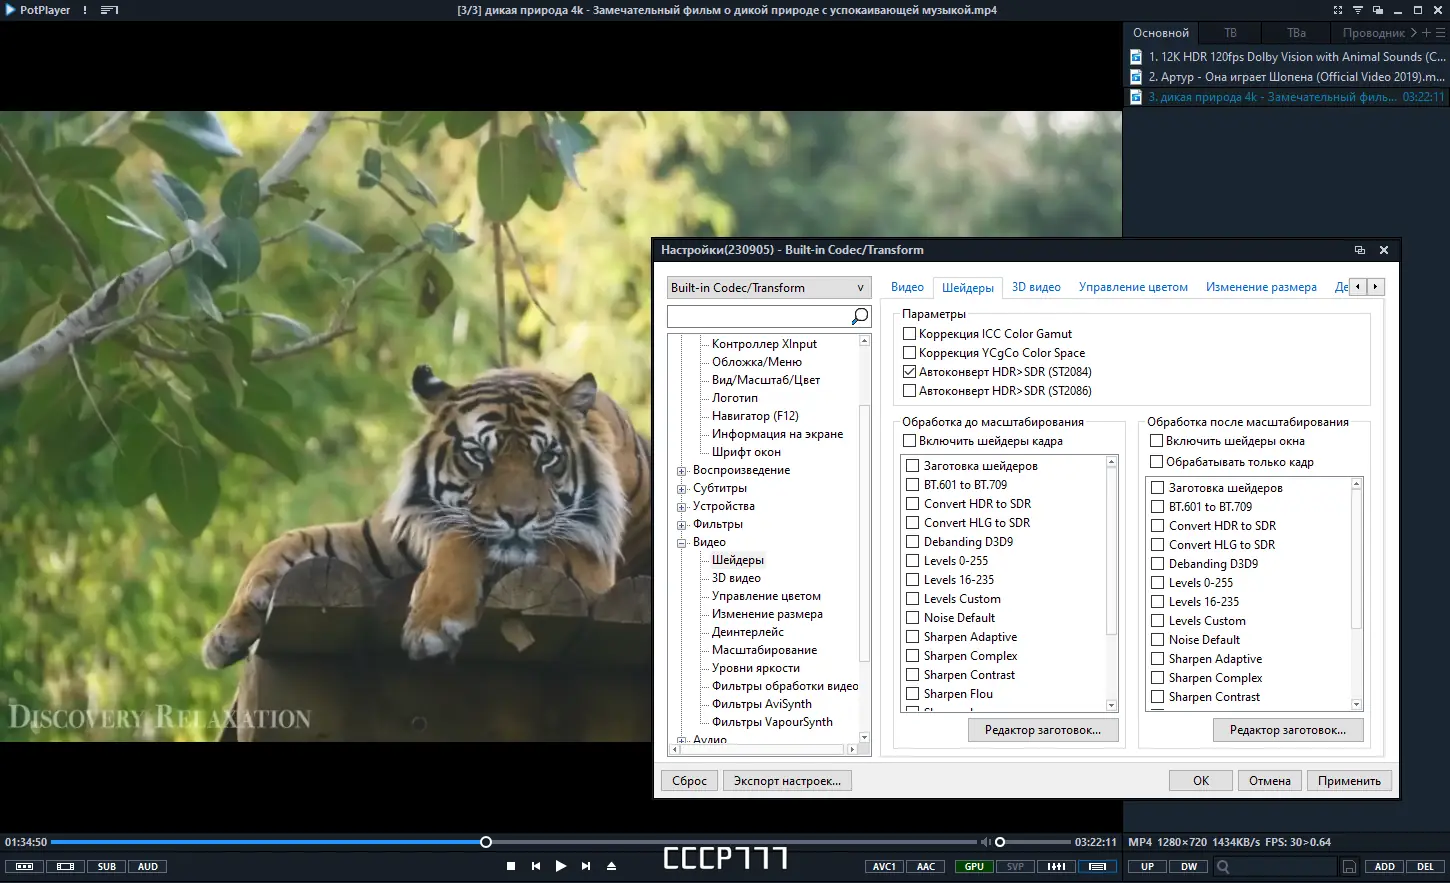This screenshot has height=883, width=1450.
Task: Click the Play button in playback controls
Action: (560, 866)
